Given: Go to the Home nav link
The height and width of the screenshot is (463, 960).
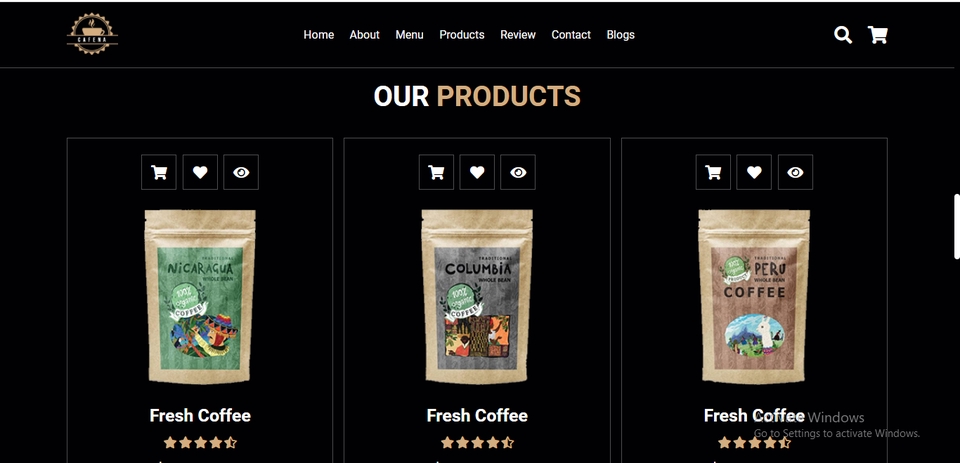Looking at the screenshot, I should (x=319, y=35).
